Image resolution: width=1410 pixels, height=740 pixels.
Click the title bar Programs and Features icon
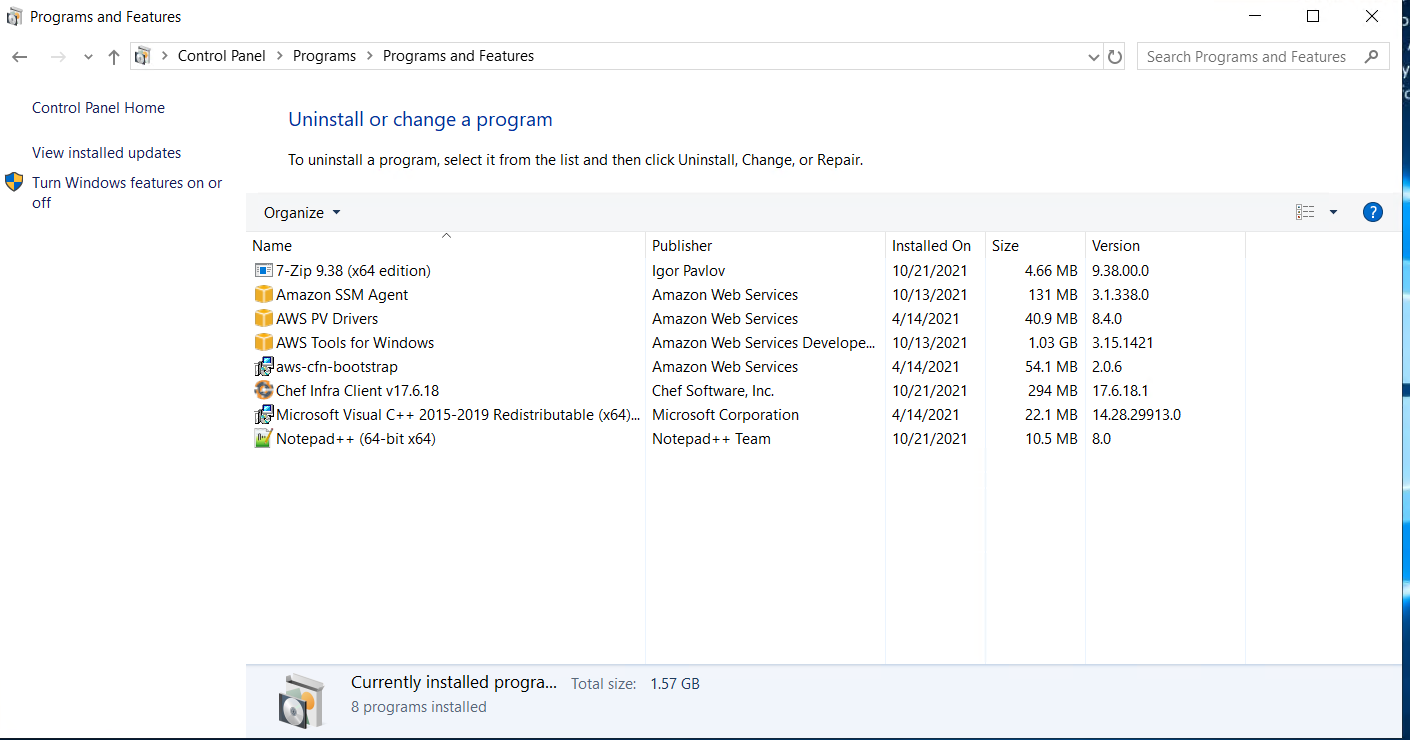pos(14,17)
